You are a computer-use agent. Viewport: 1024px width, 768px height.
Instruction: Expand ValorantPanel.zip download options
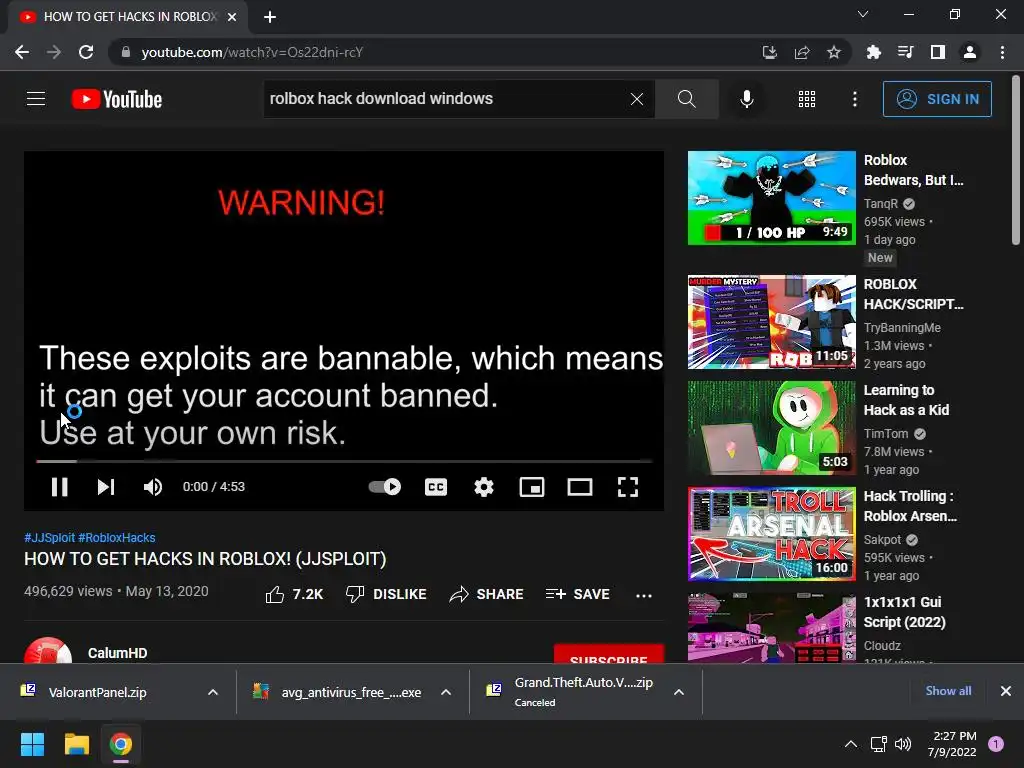[x=213, y=692]
